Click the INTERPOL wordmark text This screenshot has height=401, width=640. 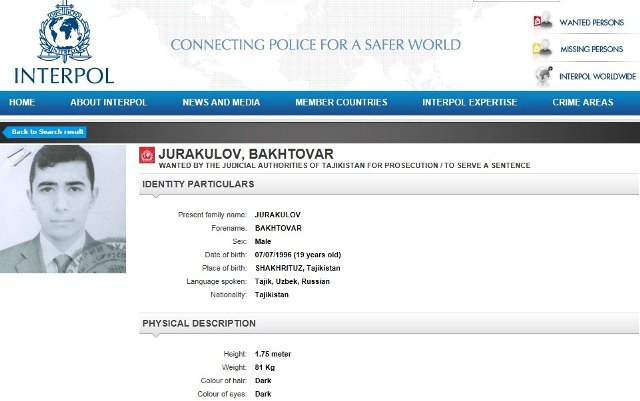click(64, 76)
